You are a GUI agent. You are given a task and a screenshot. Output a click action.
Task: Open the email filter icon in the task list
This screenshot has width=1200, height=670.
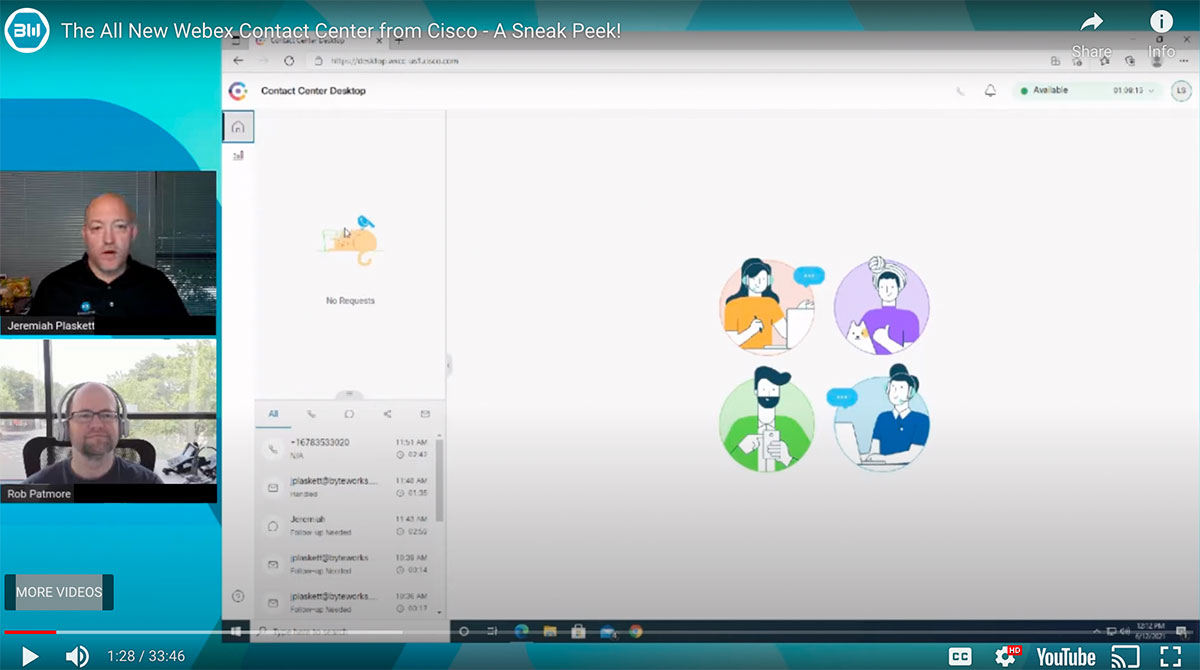[x=425, y=413]
